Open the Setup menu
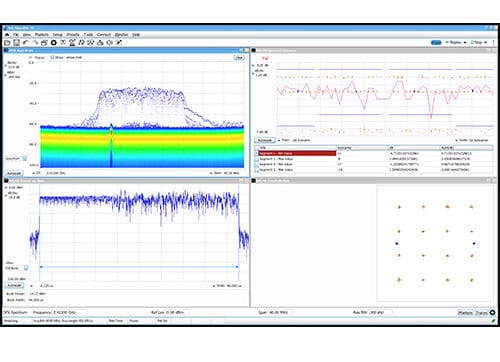Image resolution: width=500 pixels, height=362 pixels. (x=58, y=35)
